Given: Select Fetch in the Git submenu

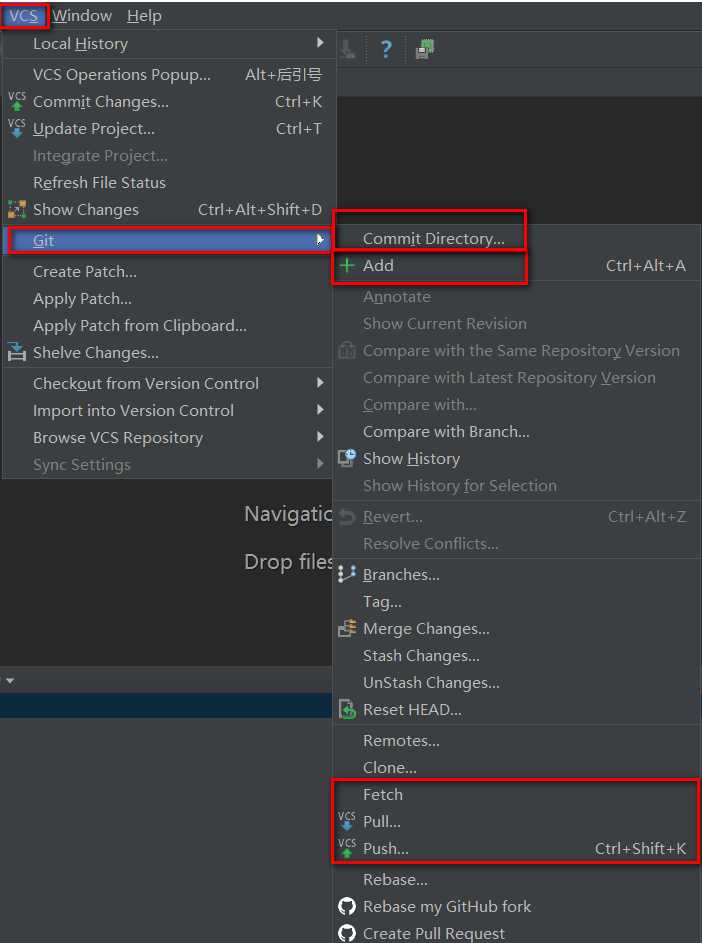Looking at the screenshot, I should [x=383, y=794].
